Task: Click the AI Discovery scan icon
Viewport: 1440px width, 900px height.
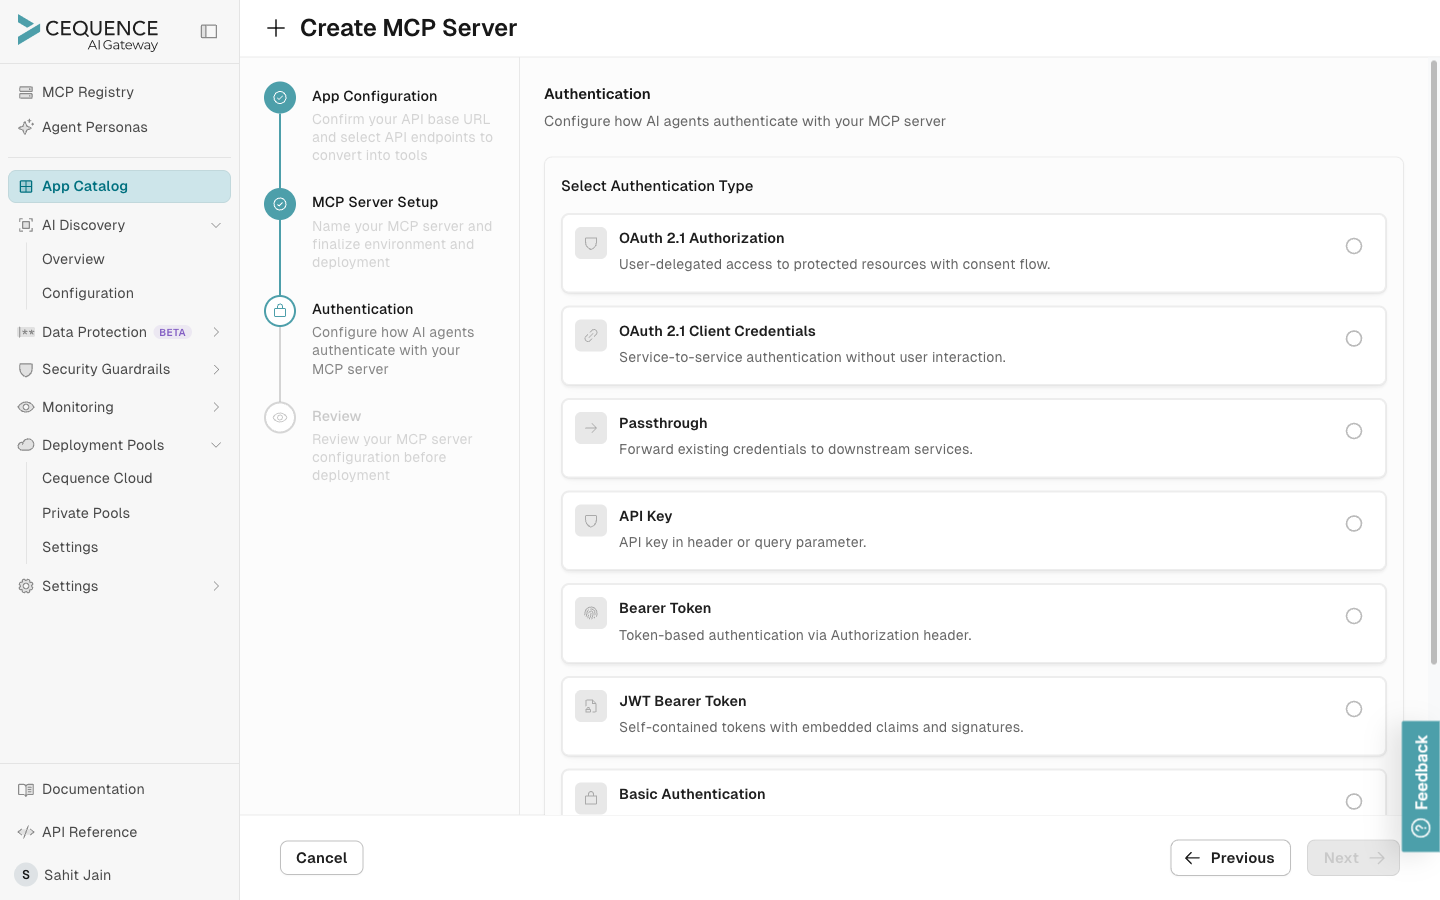Action: coord(26,225)
